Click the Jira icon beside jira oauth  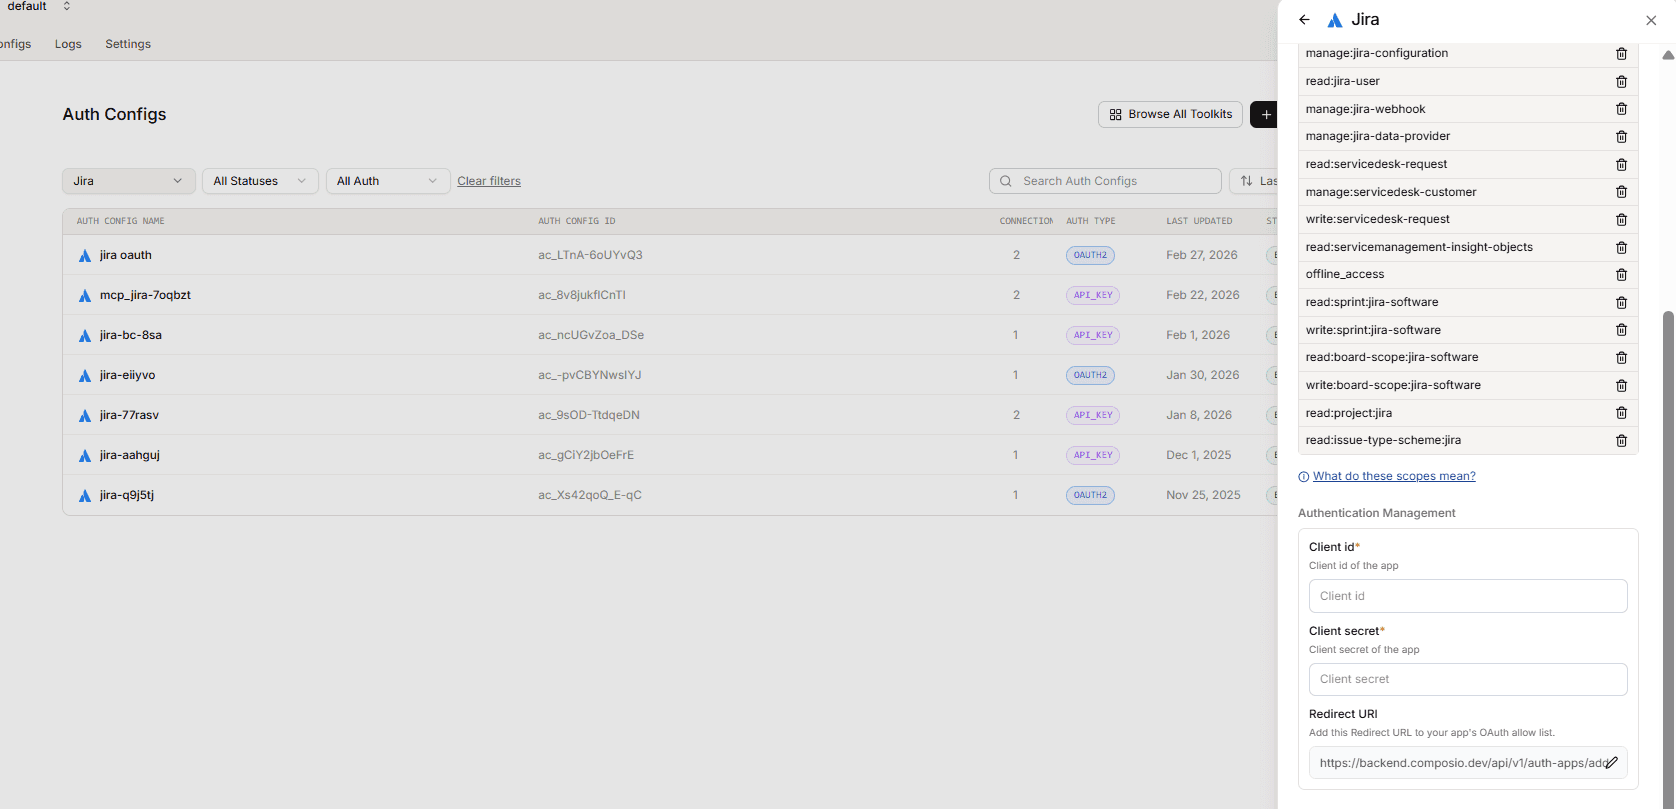click(x=85, y=256)
